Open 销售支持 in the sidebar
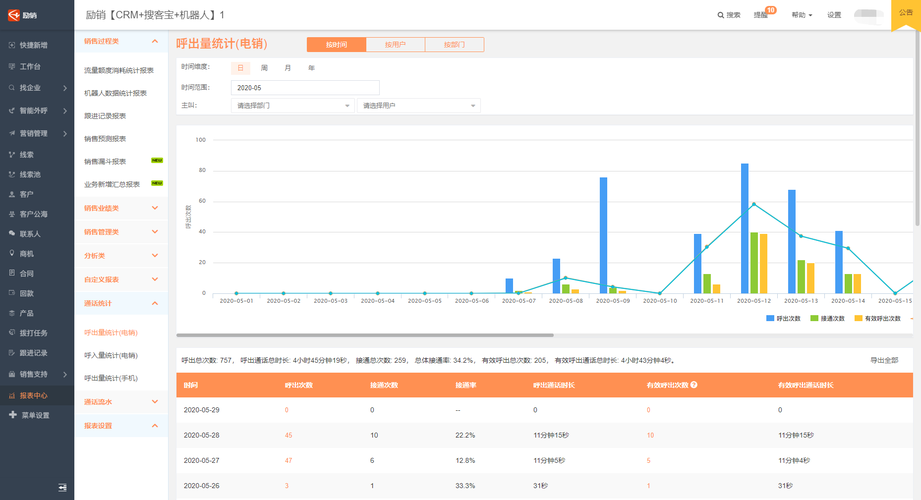Screen dimensions: 921x500 coord(33,374)
